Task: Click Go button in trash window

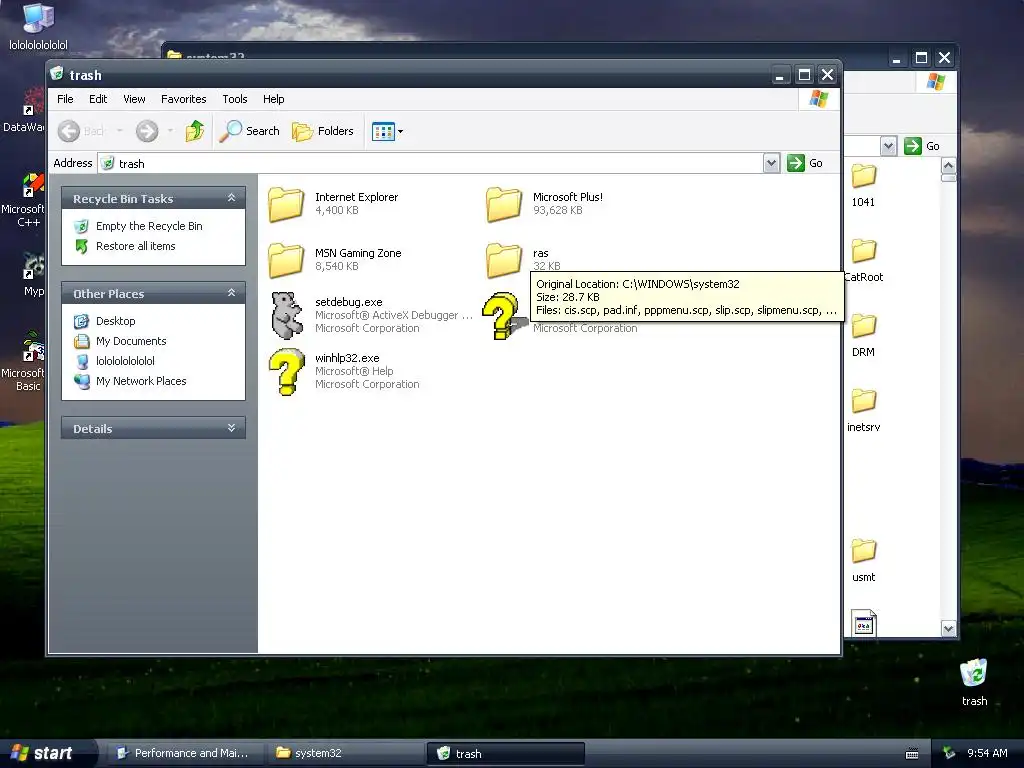Action: coord(805,163)
